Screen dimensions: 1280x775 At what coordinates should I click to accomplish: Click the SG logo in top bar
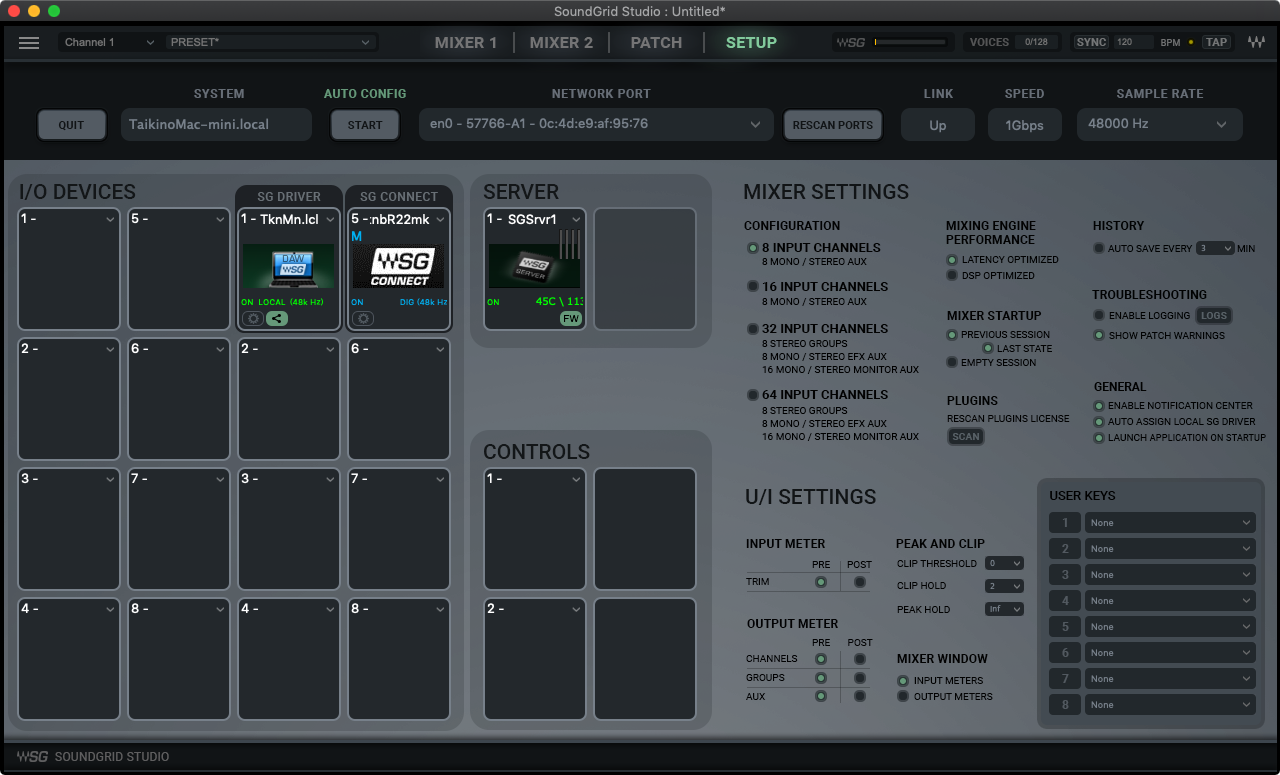tap(851, 42)
